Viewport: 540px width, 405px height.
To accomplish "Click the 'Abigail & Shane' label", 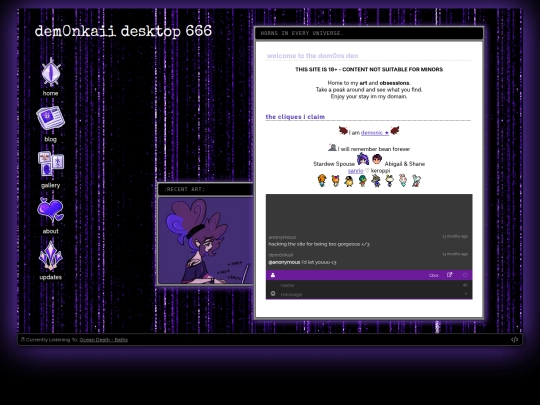I will tap(404, 164).
